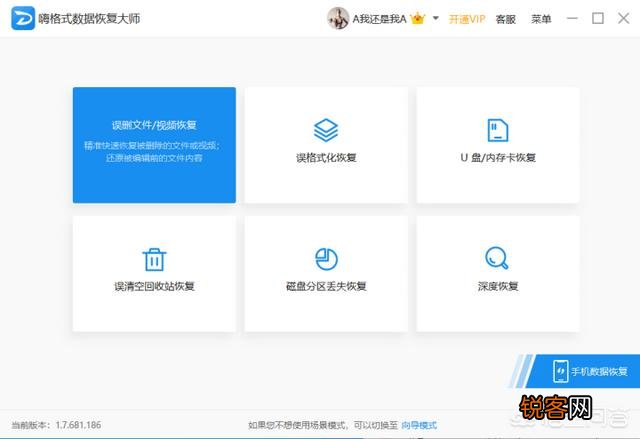Click the A我还是我A username
This screenshot has width=640, height=439.
click(380, 19)
